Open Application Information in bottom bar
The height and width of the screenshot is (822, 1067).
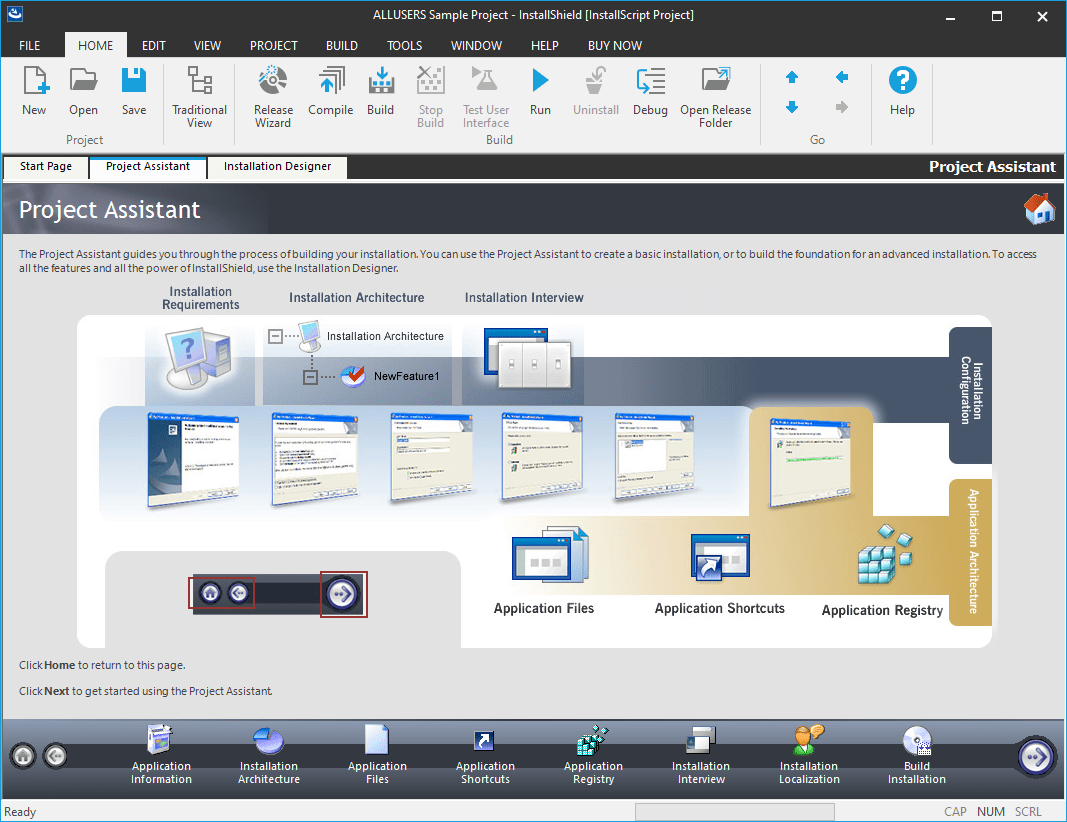[161, 755]
